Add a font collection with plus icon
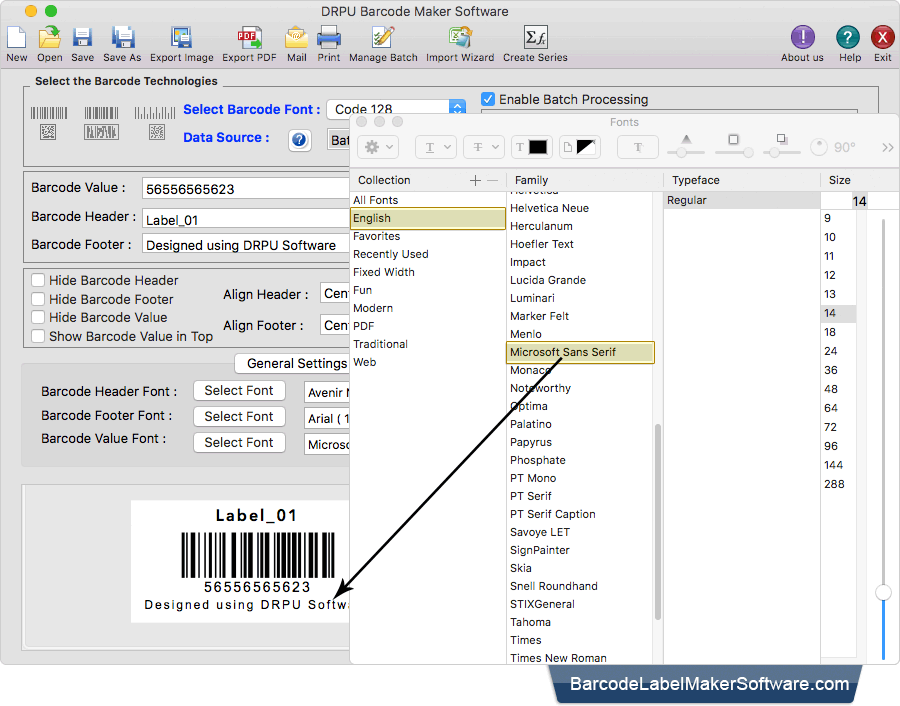The image size is (900, 706). (475, 180)
